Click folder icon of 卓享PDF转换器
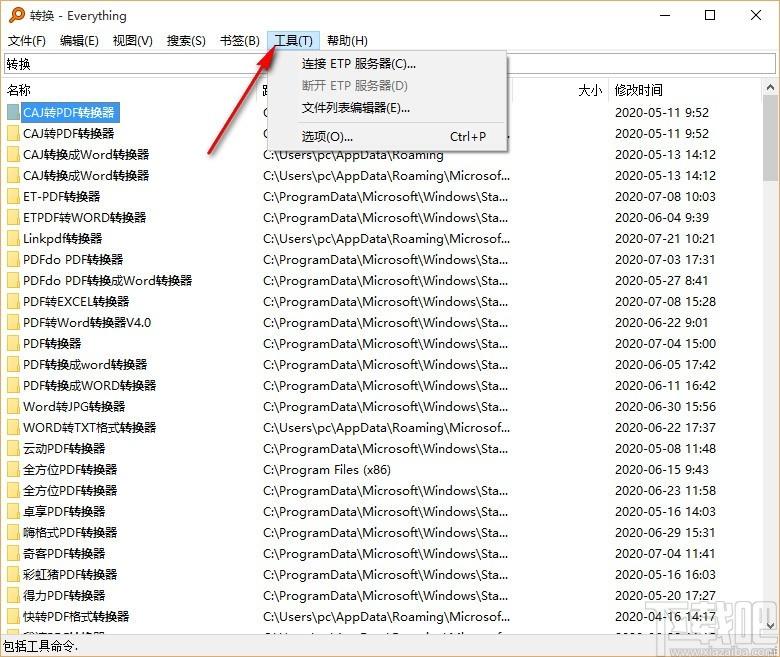Image resolution: width=780 pixels, height=657 pixels. [x=13, y=511]
